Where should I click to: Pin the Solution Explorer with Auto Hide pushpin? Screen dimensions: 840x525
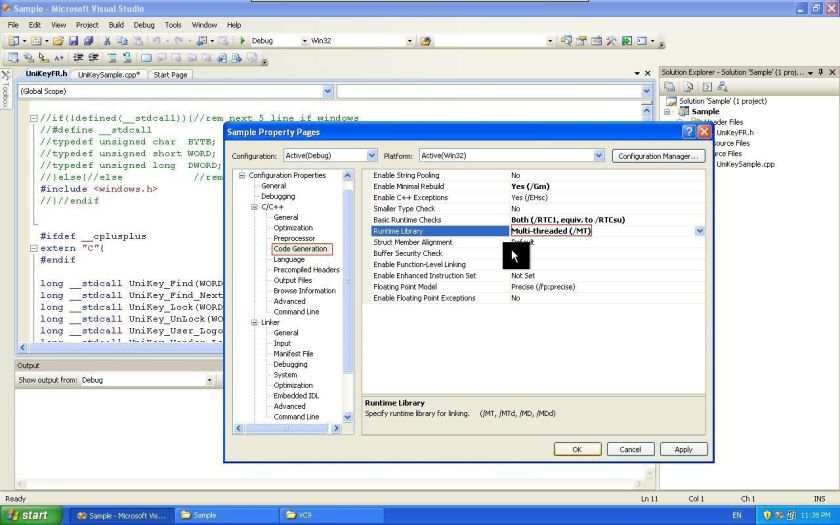click(821, 72)
